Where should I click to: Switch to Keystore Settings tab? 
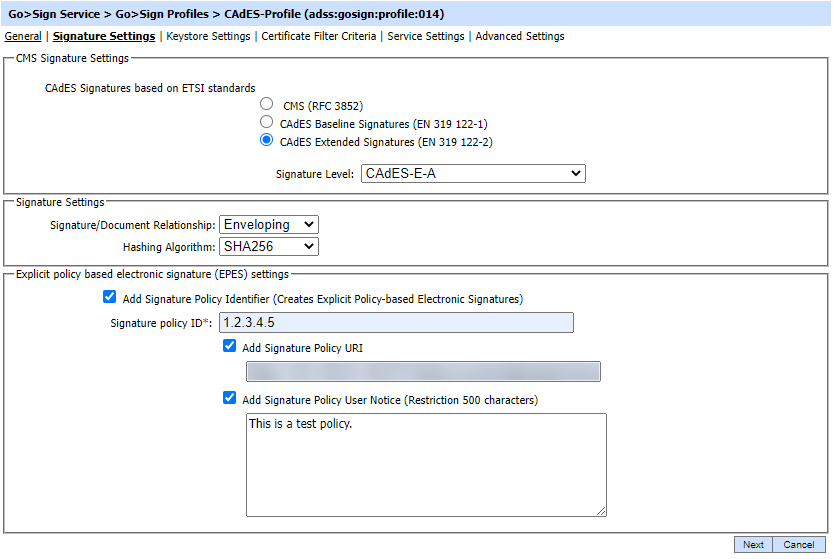(208, 36)
